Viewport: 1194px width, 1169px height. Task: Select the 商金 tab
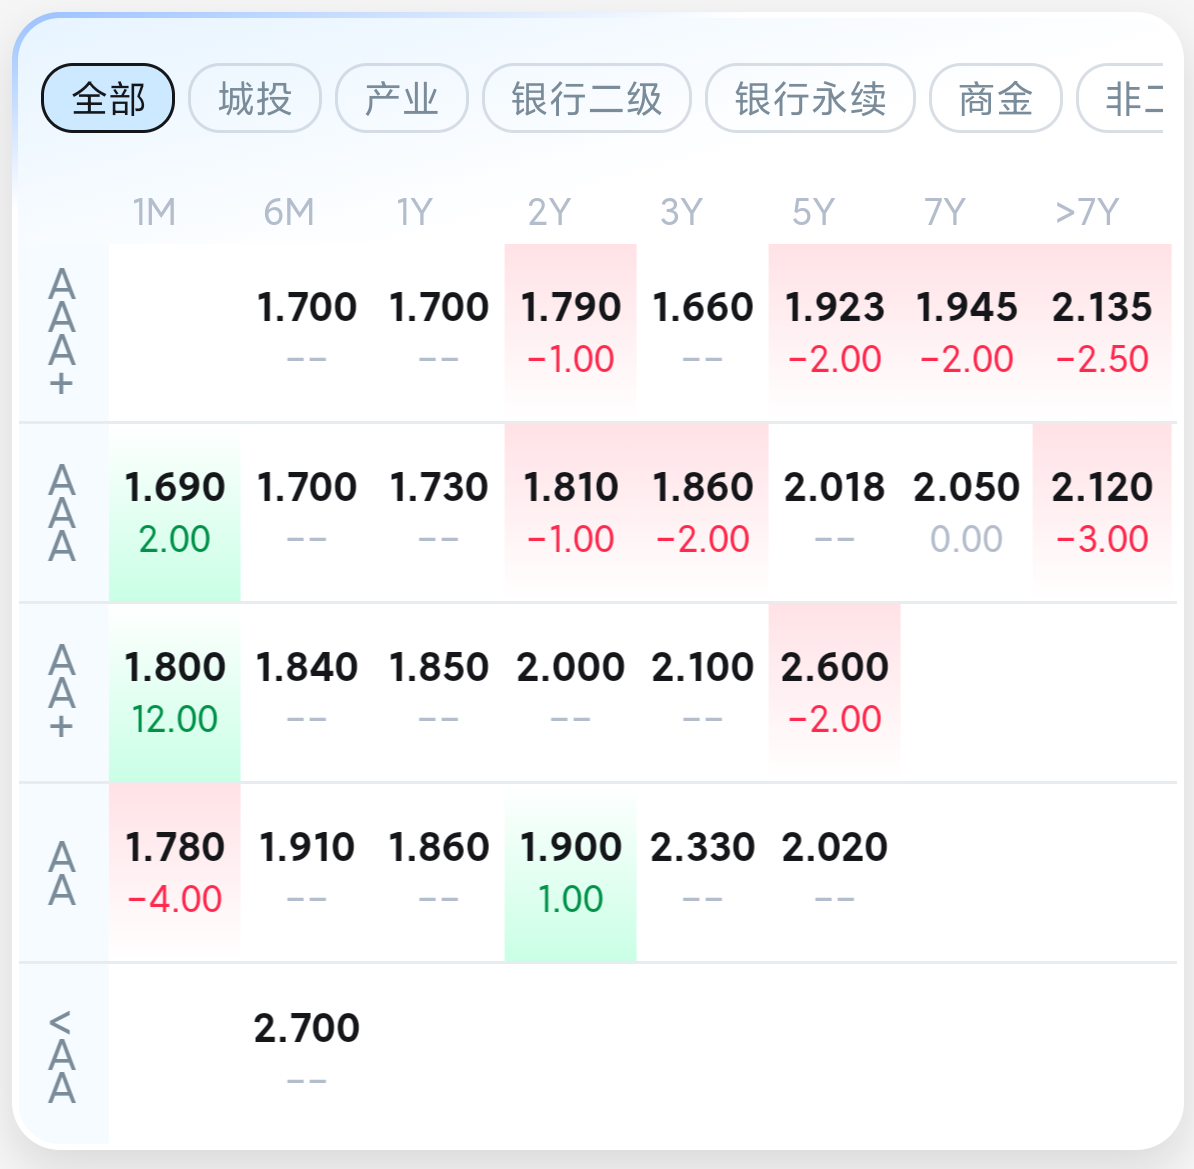[995, 98]
